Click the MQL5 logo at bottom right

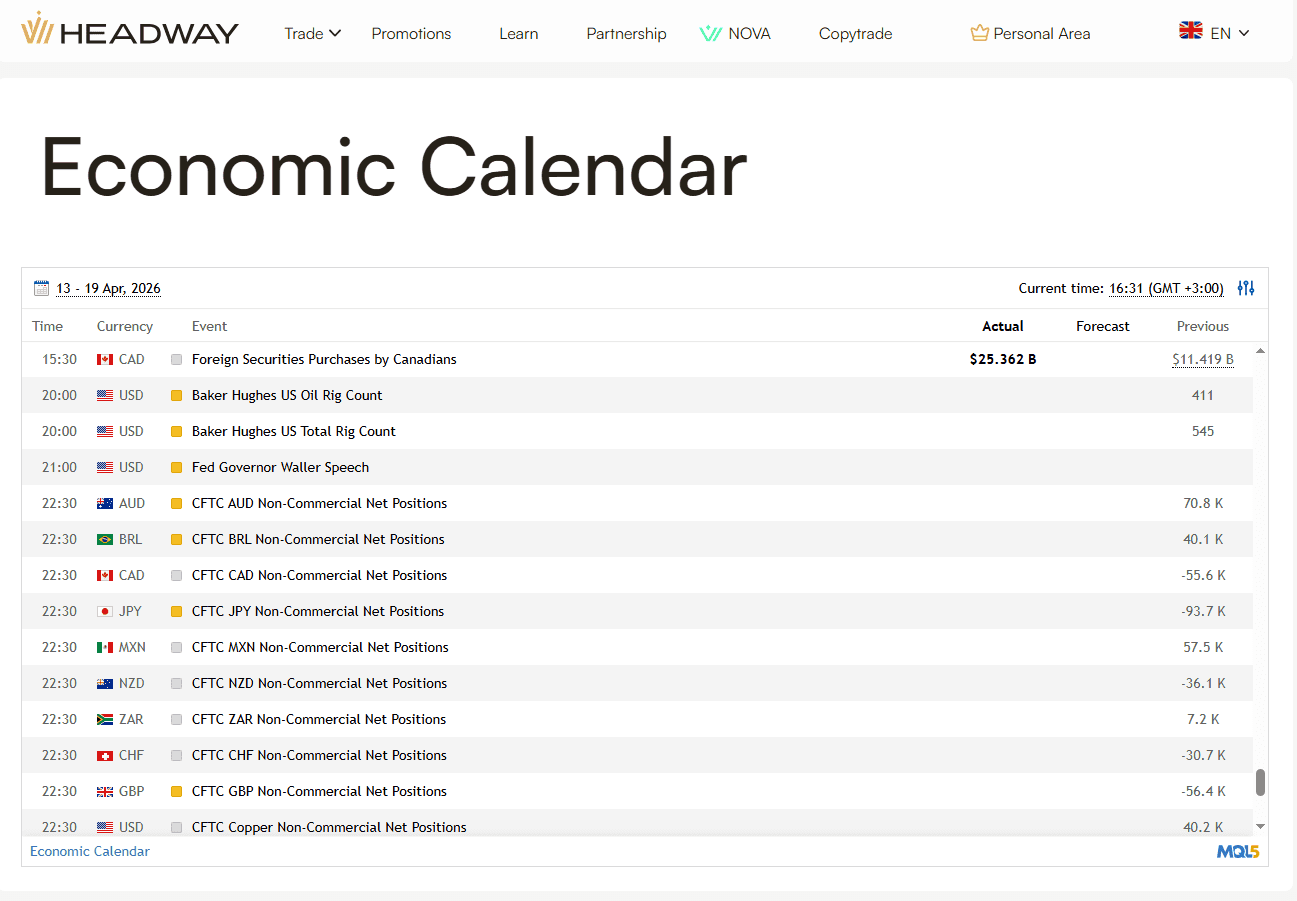[1237, 851]
